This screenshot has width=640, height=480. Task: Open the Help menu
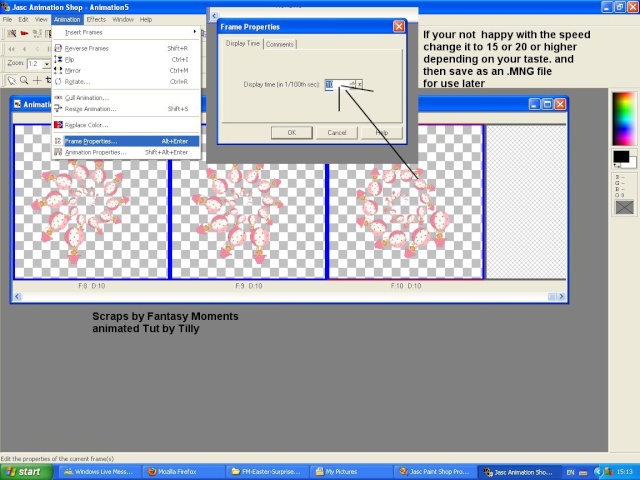pyautogui.click(x=146, y=19)
